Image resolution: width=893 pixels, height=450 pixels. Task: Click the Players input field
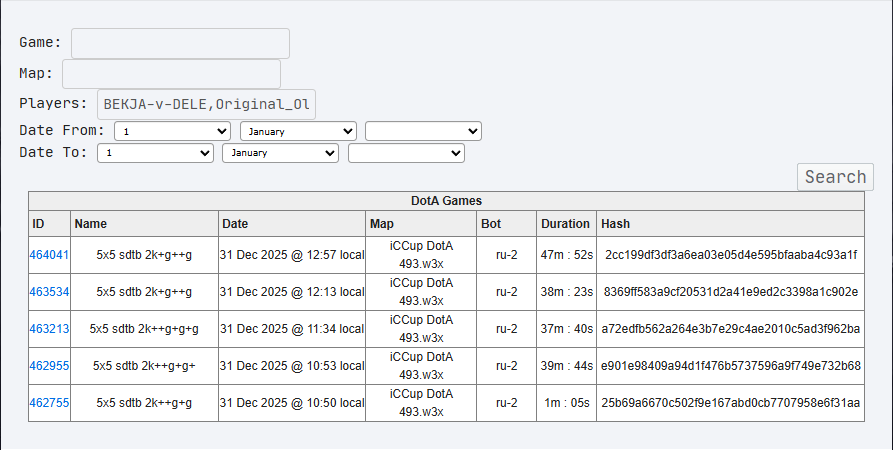click(206, 104)
